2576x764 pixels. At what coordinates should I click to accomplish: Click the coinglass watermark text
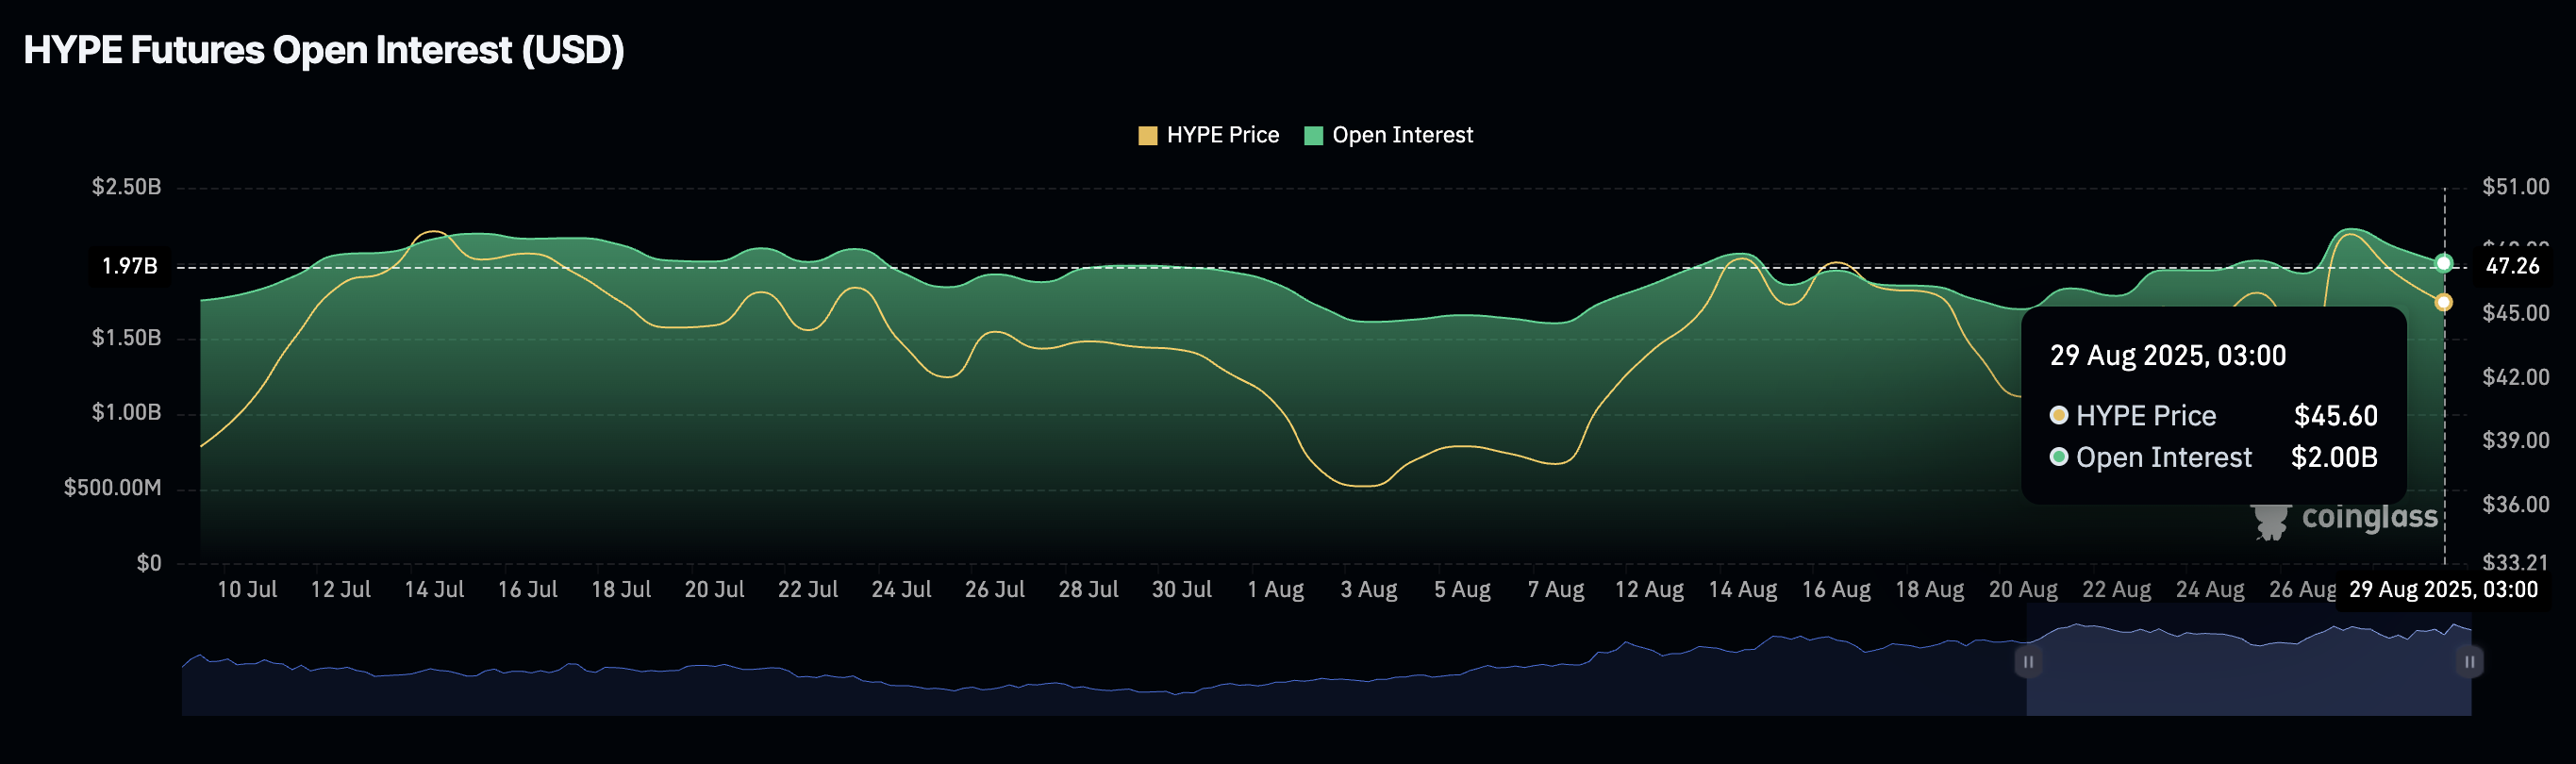click(x=2369, y=517)
